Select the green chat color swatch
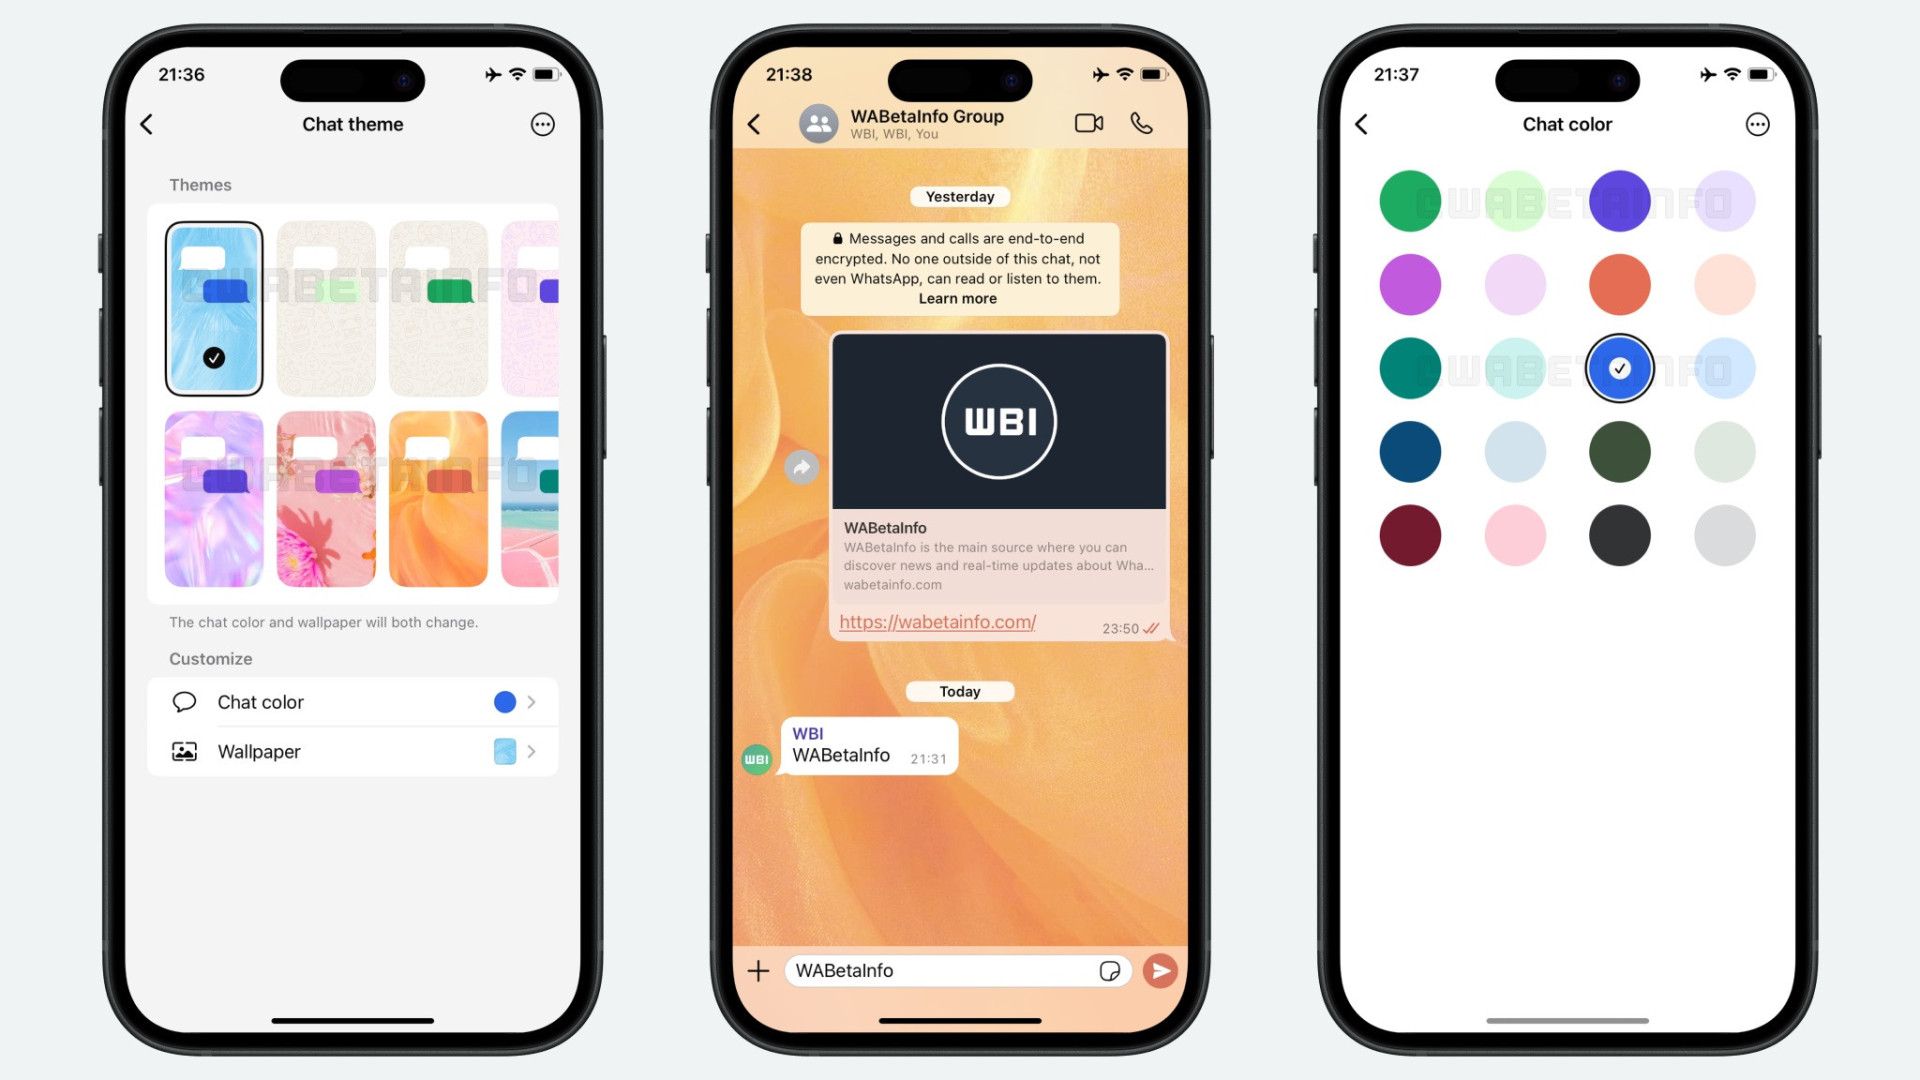 tap(1408, 200)
